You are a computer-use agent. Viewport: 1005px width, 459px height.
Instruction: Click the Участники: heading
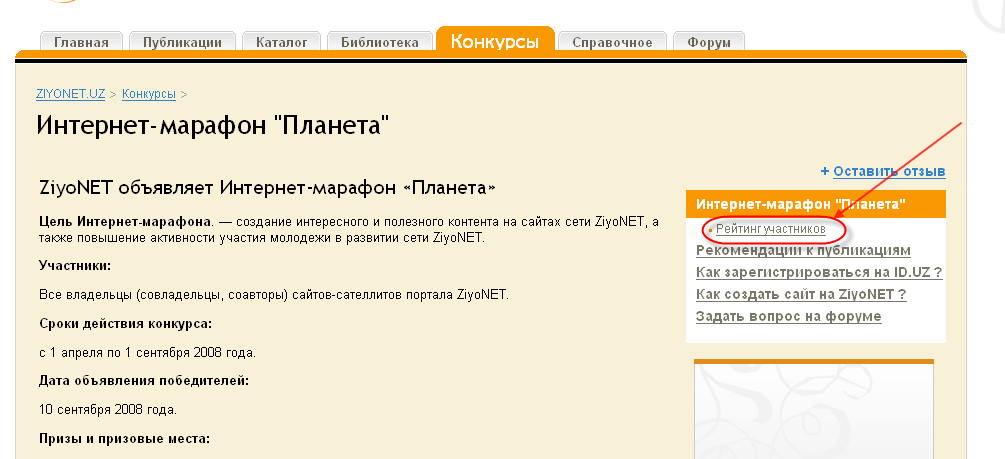[75, 265]
